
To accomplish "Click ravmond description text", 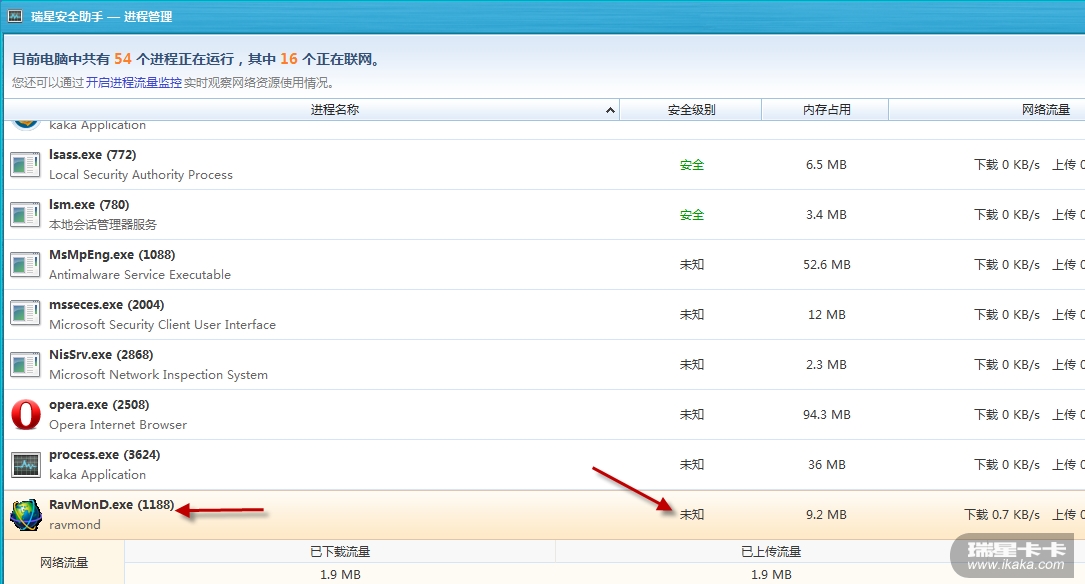I will [x=75, y=524].
